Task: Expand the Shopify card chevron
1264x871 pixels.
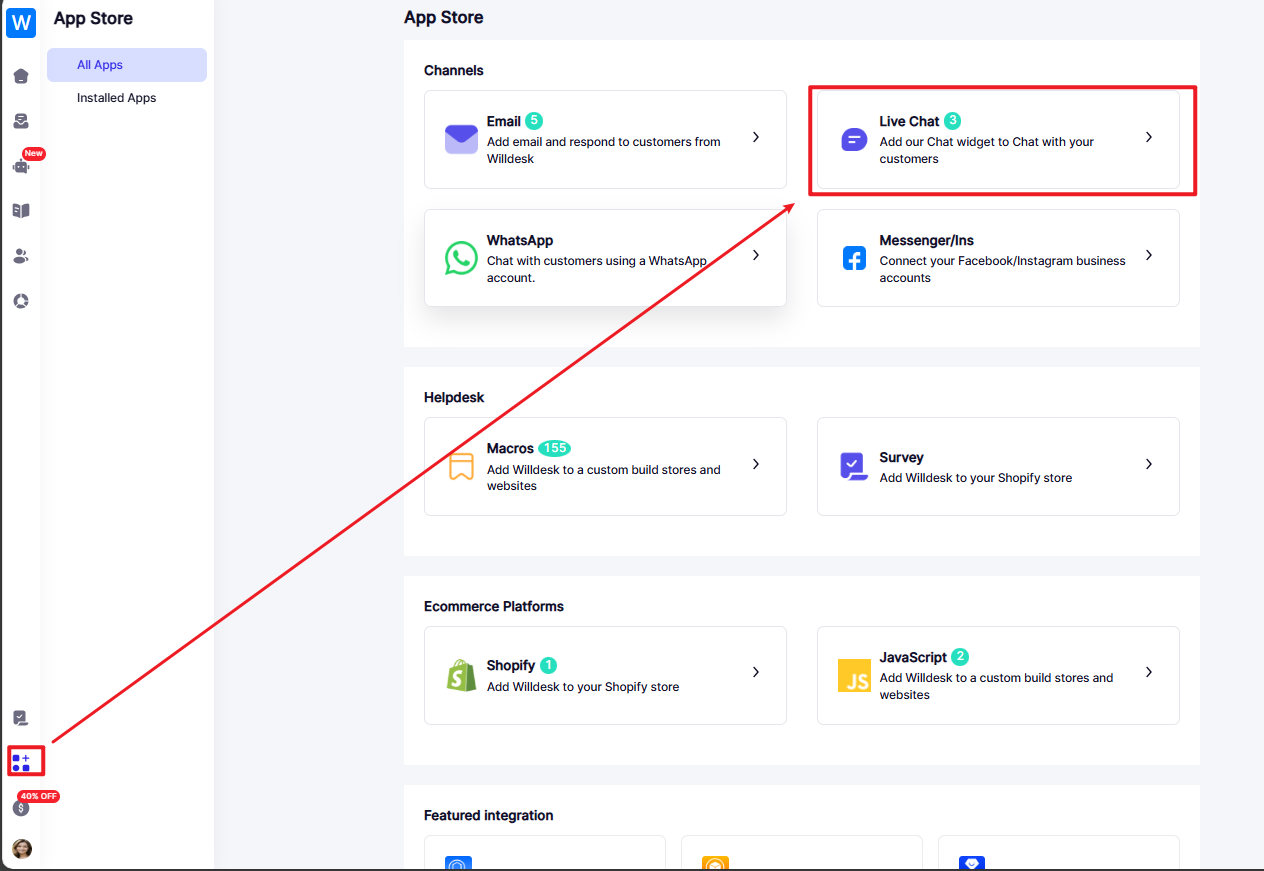Action: (x=756, y=672)
